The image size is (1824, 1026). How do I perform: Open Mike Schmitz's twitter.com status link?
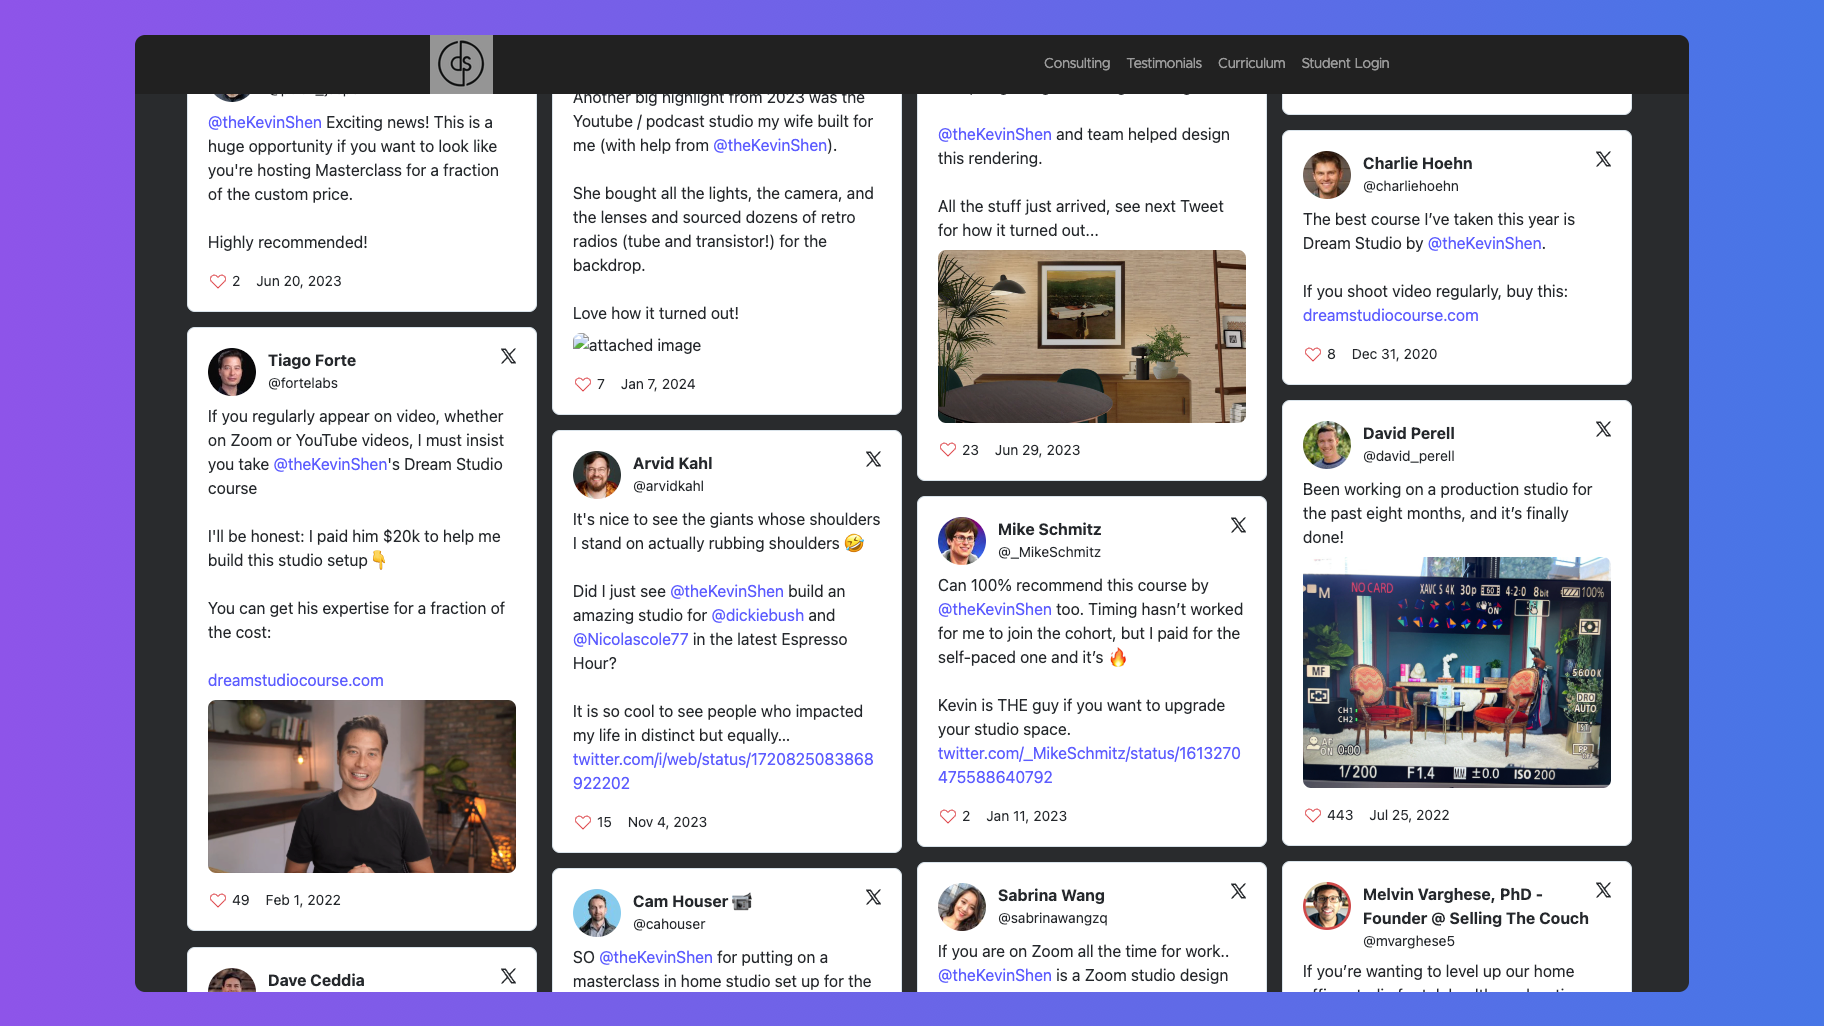(x=1088, y=765)
